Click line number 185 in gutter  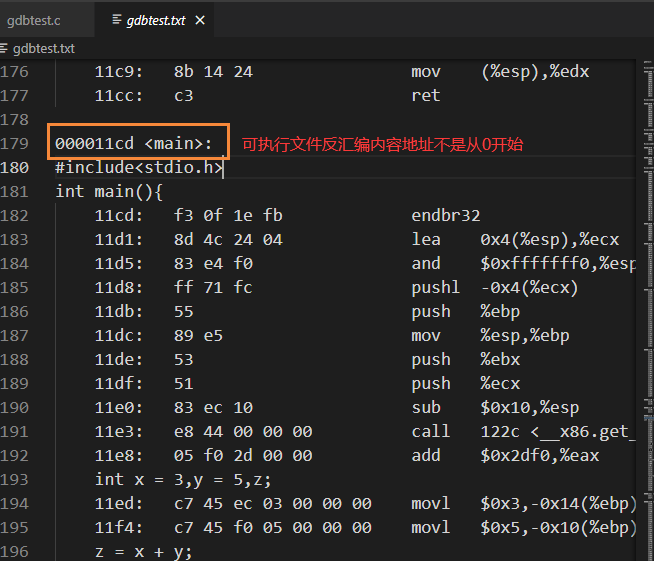pyautogui.click(x=15, y=288)
